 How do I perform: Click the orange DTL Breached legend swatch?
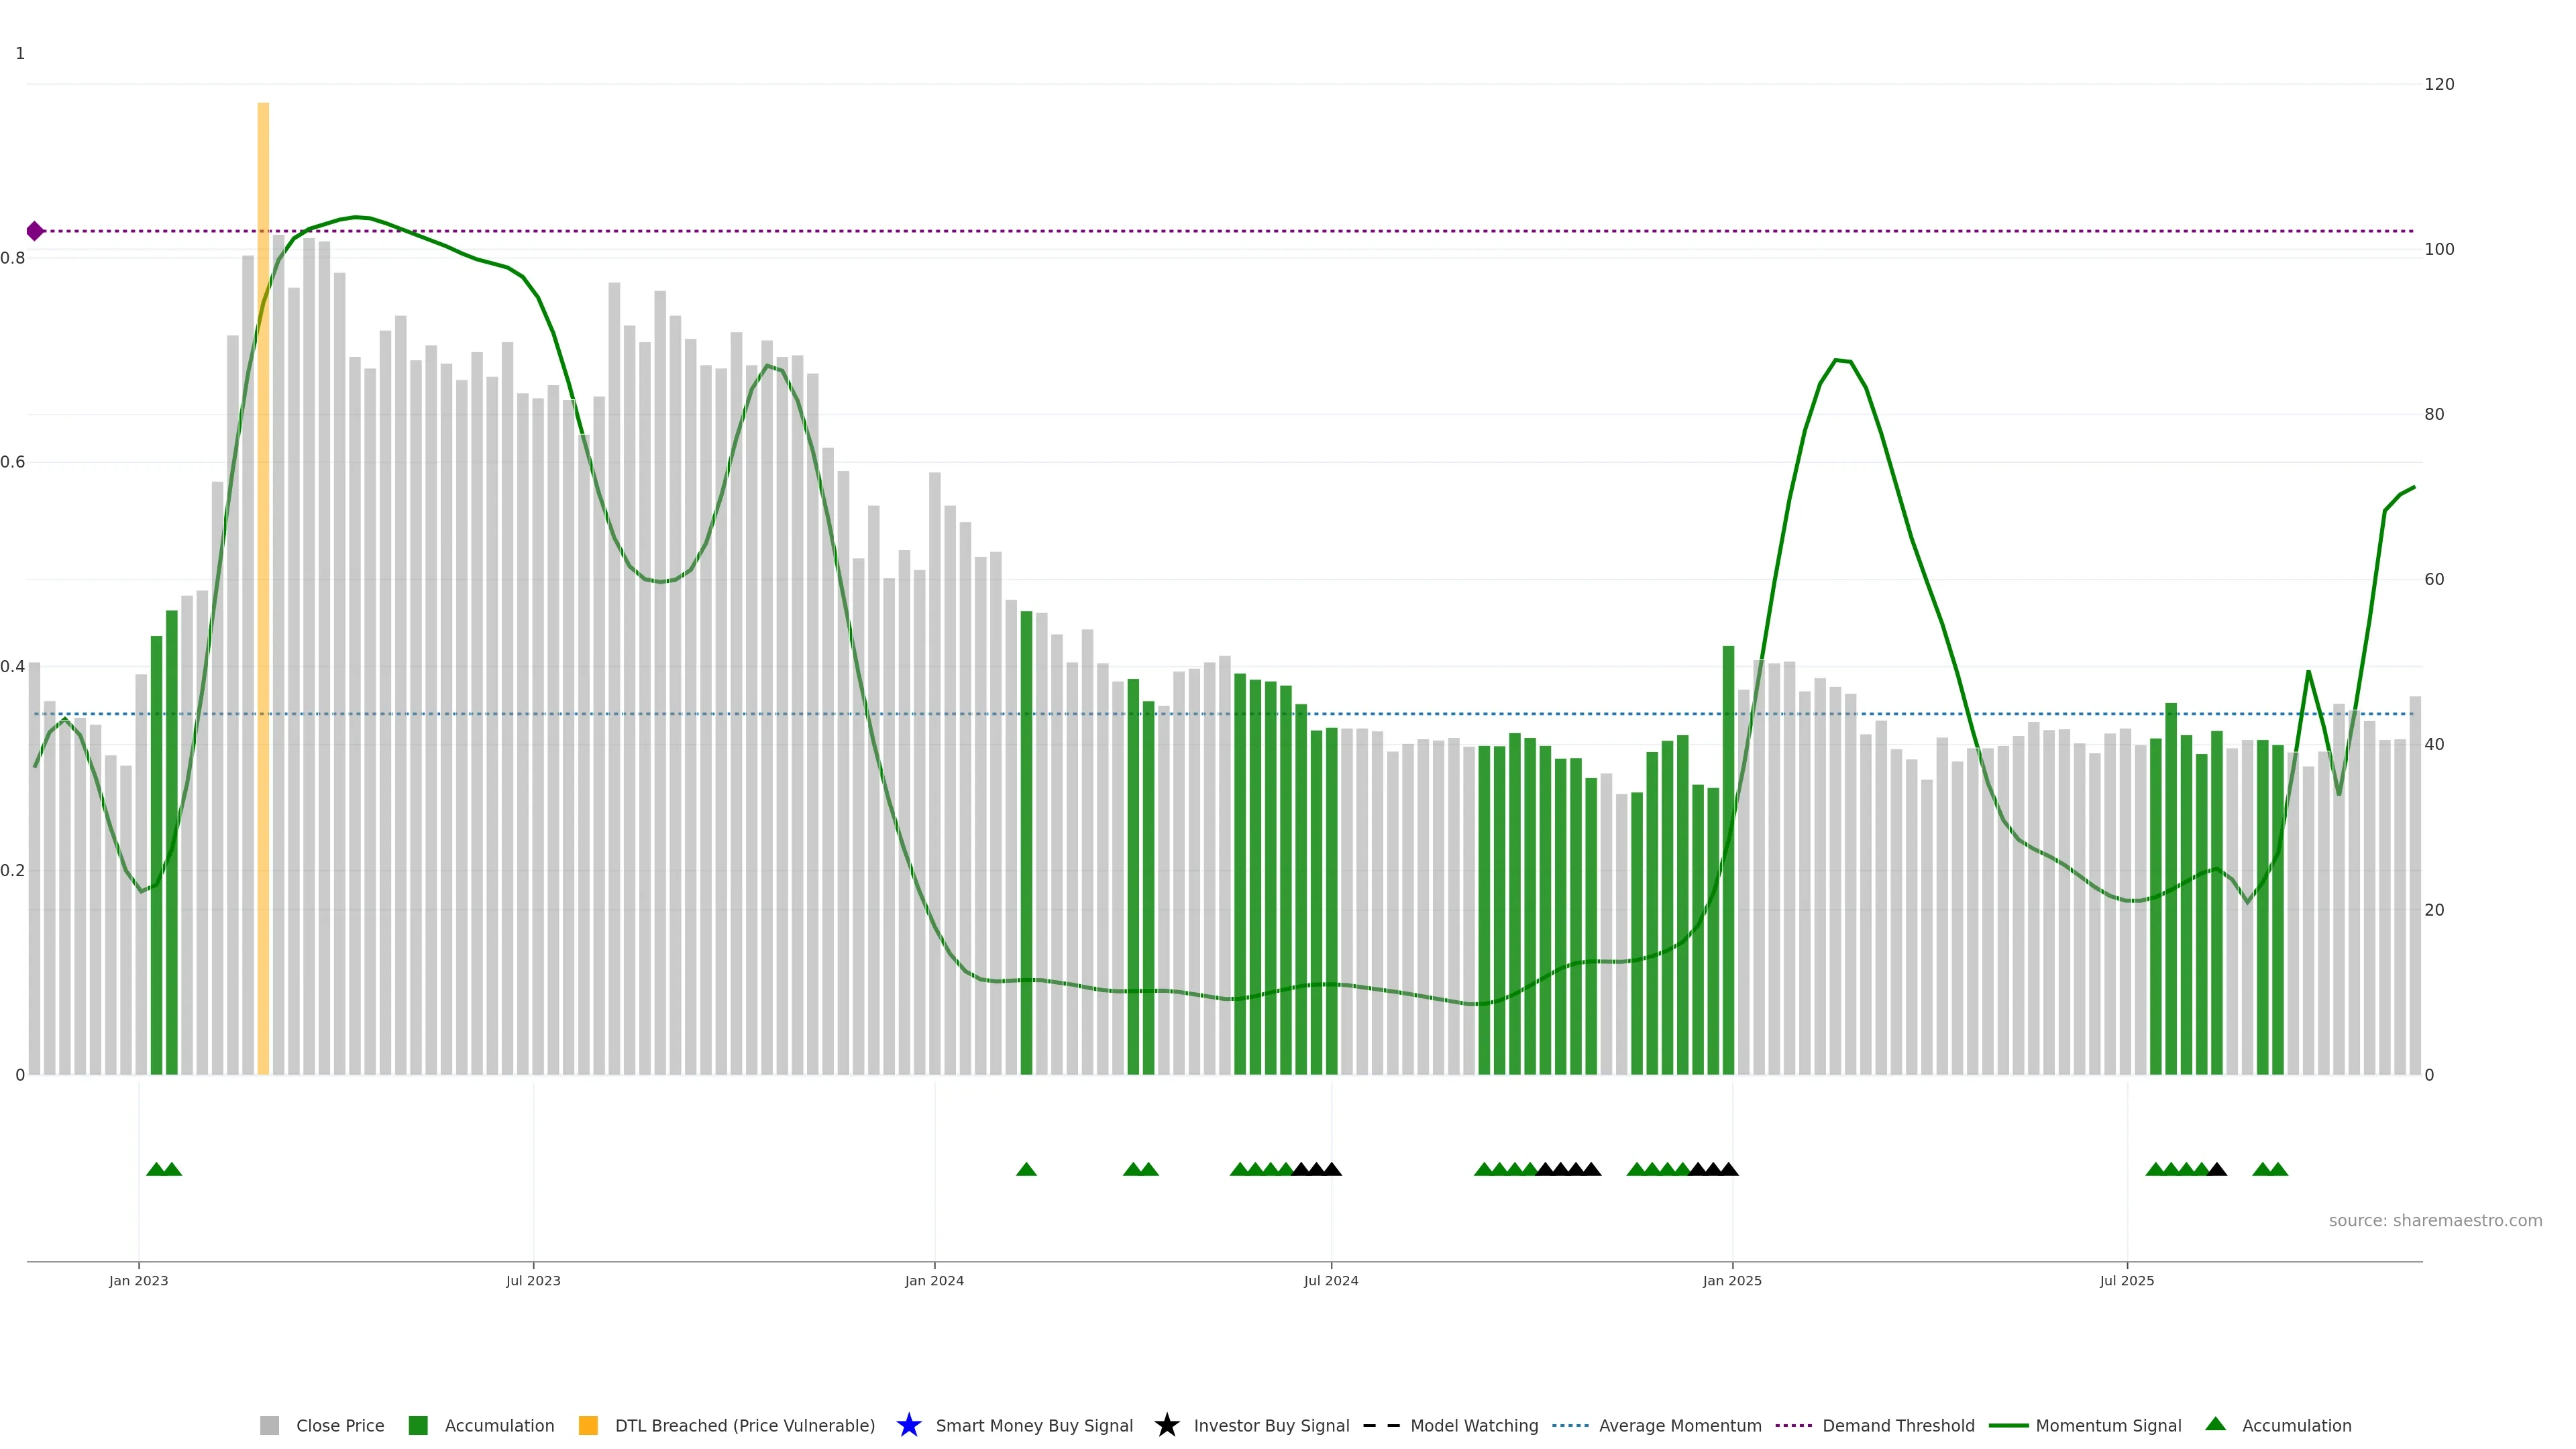click(588, 1425)
